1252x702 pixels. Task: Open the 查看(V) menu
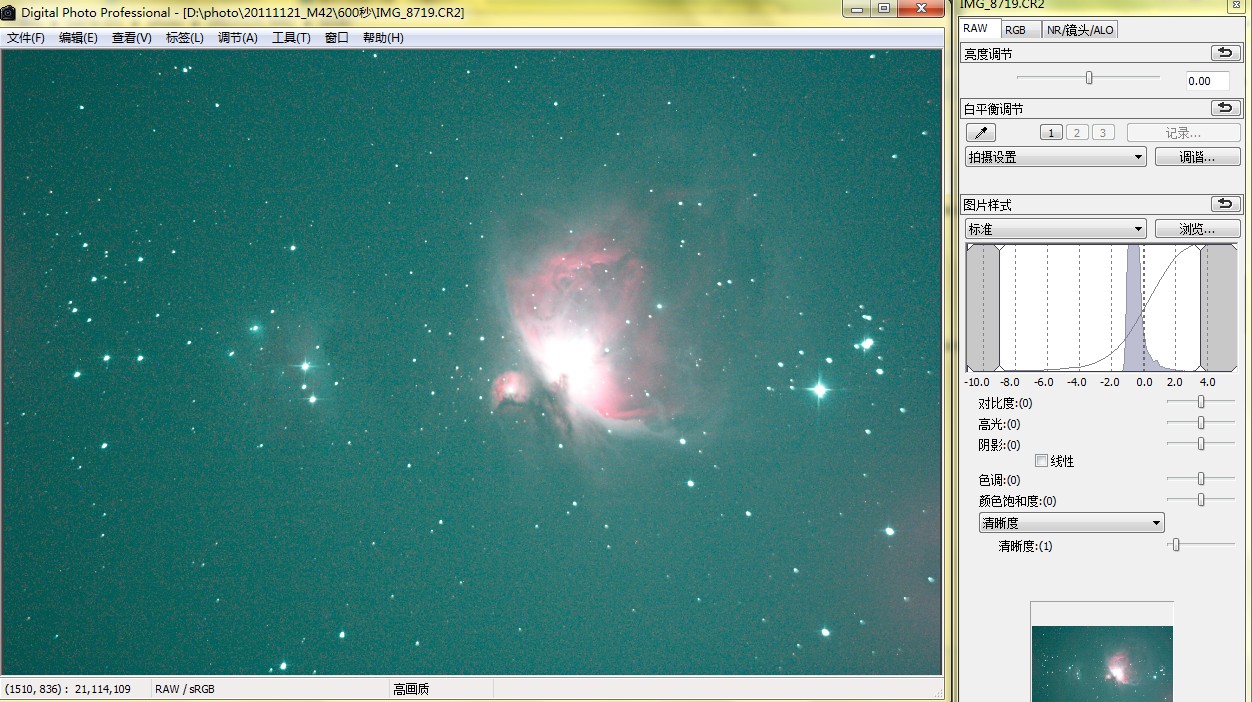coord(131,38)
